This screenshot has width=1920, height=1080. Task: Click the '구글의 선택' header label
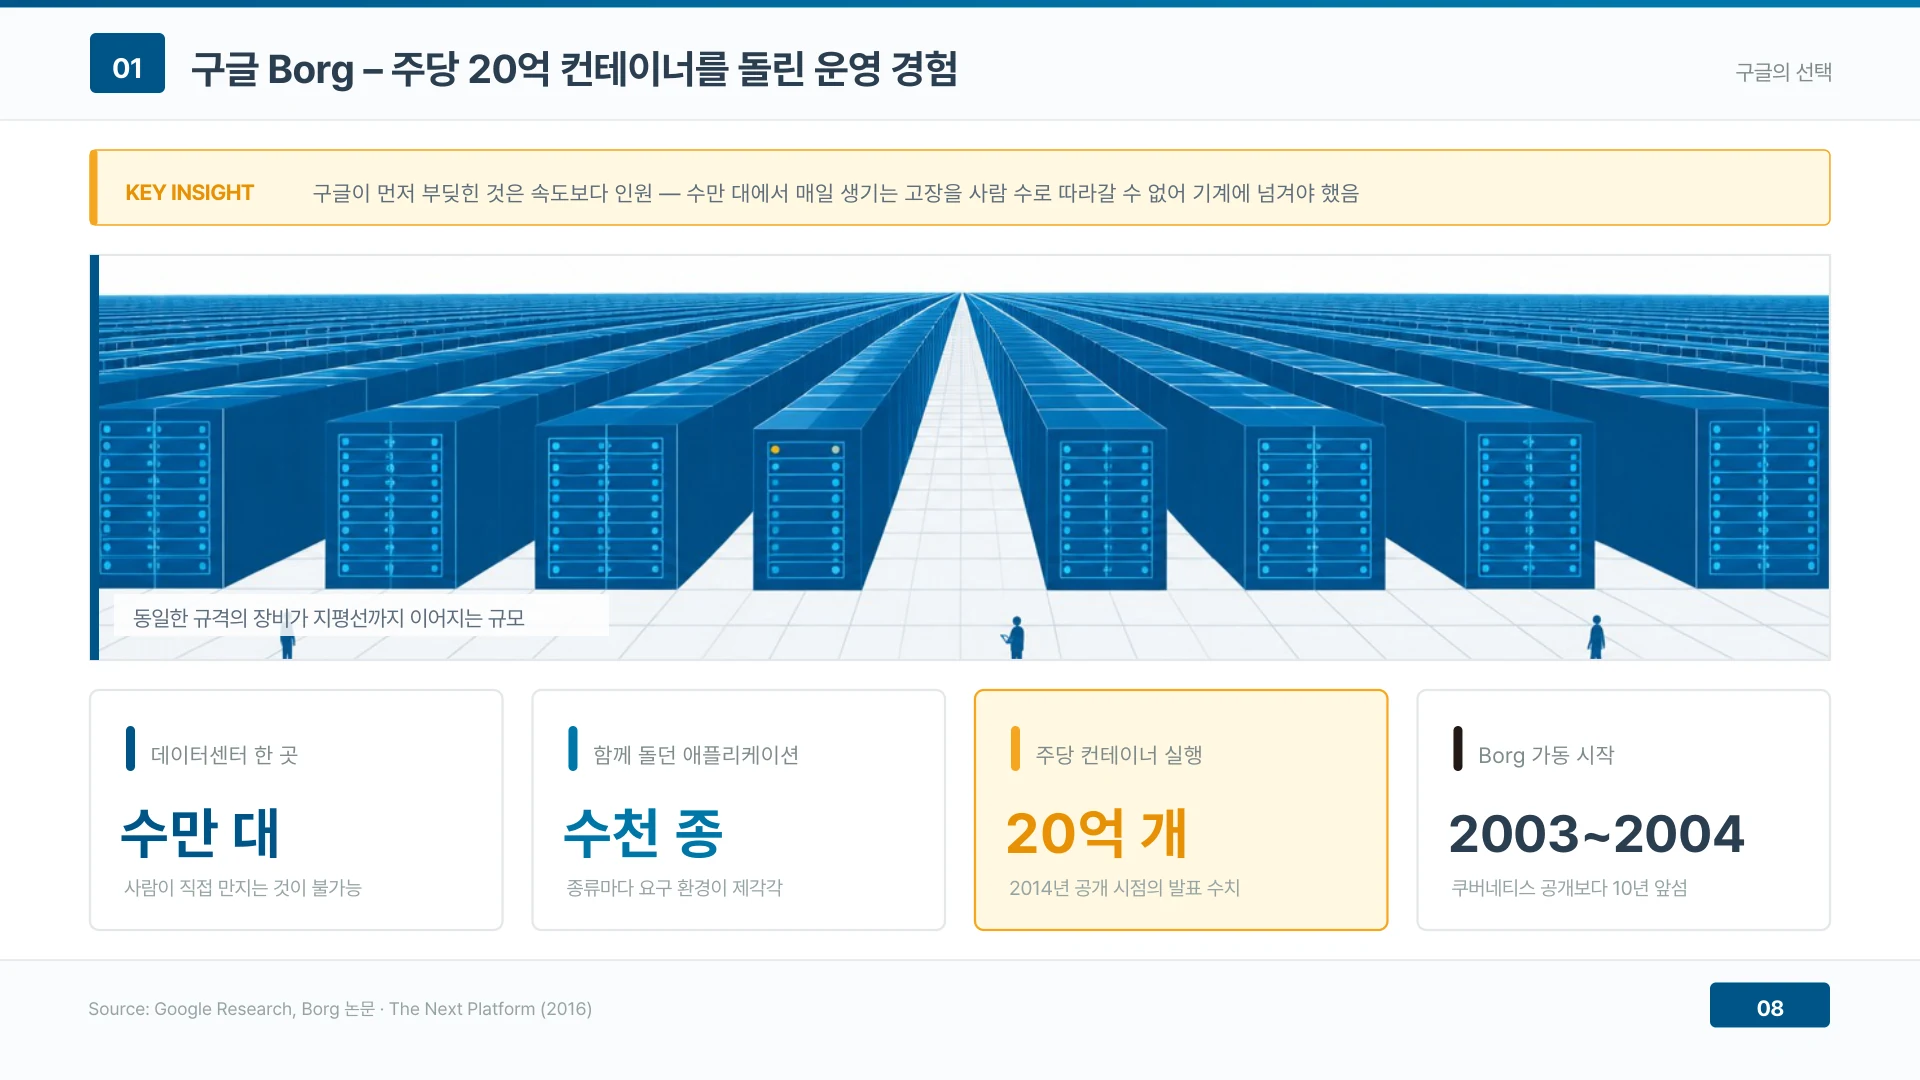coord(1783,72)
